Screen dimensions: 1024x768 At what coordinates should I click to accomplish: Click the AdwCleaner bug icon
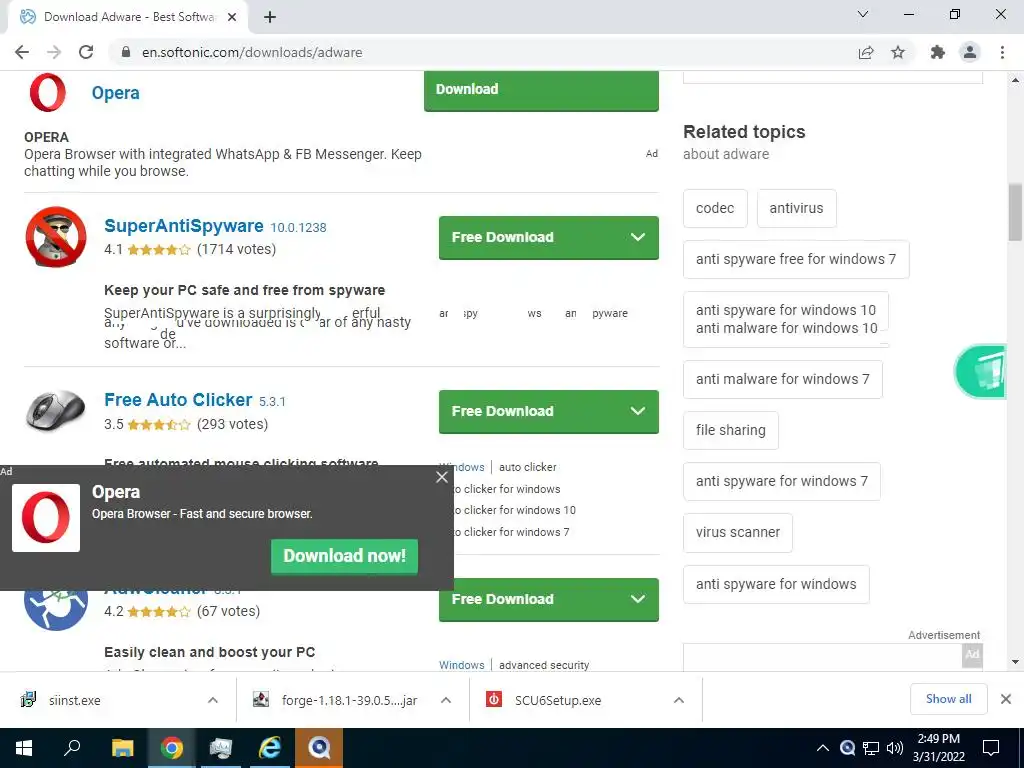[x=56, y=610]
